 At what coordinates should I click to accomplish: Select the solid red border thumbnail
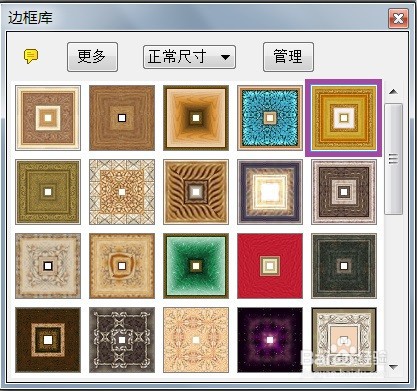[x=270, y=266]
